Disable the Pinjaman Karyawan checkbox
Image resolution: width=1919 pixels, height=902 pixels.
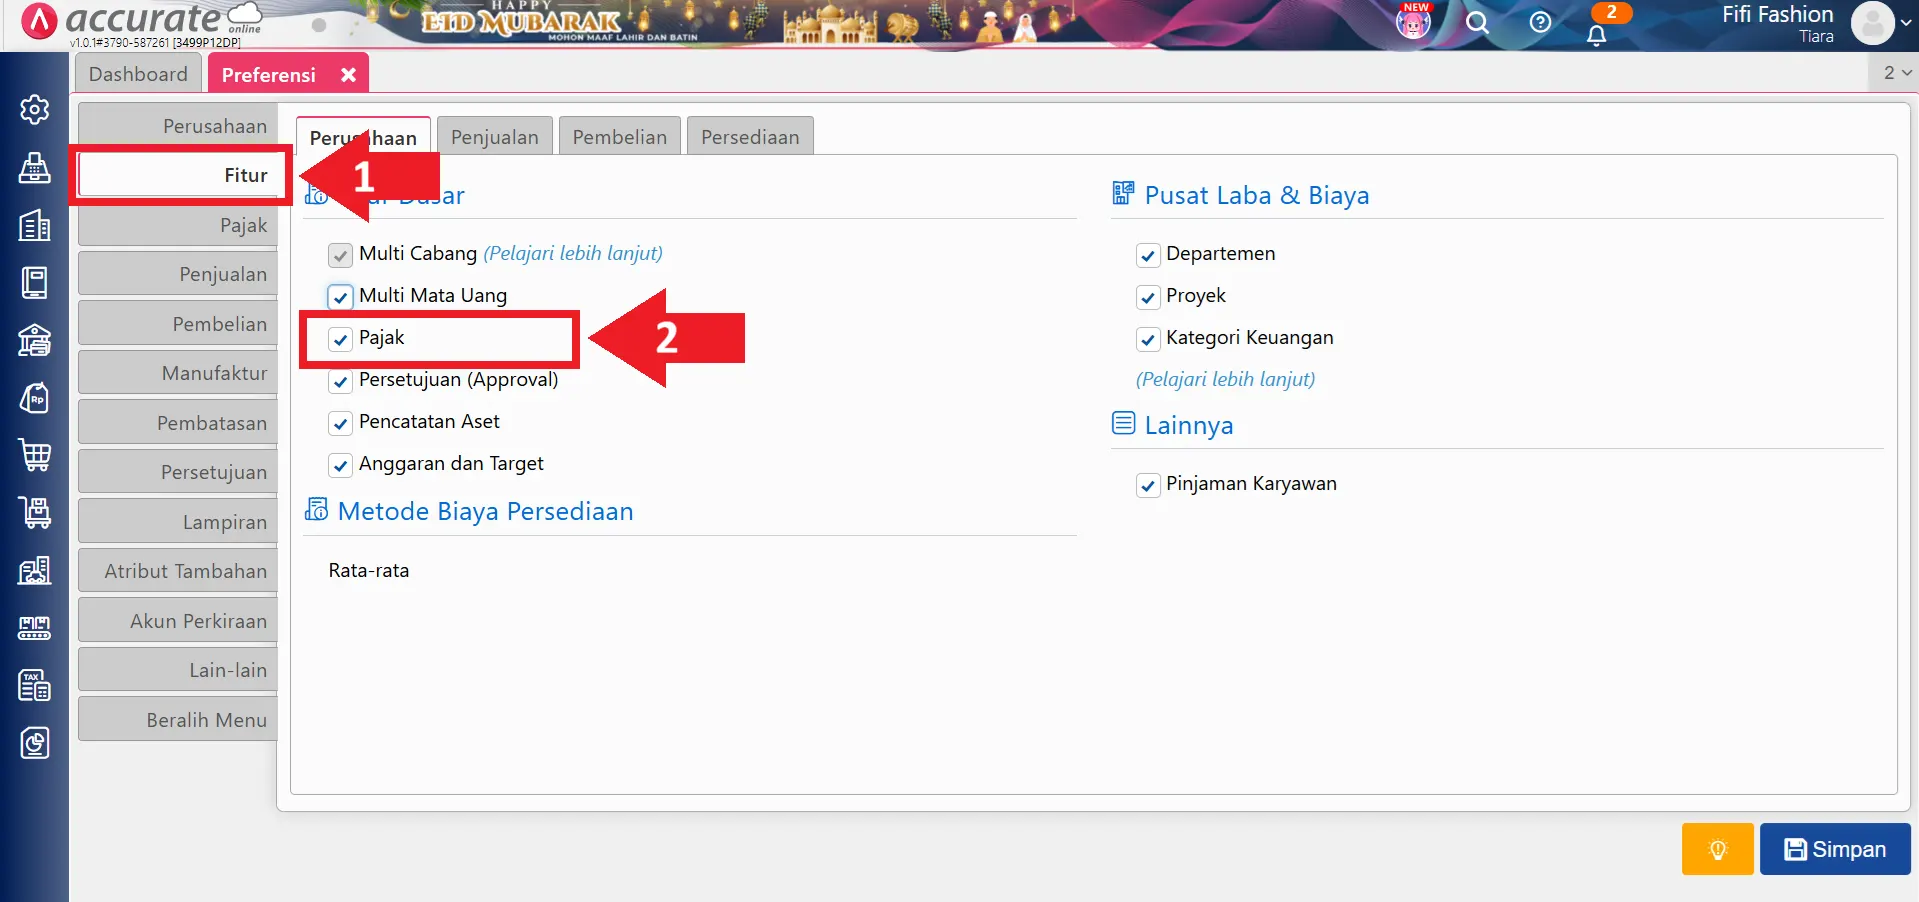pyautogui.click(x=1148, y=485)
